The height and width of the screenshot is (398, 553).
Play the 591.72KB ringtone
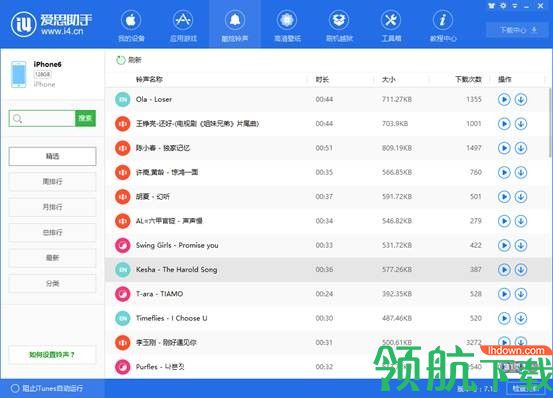[504, 197]
